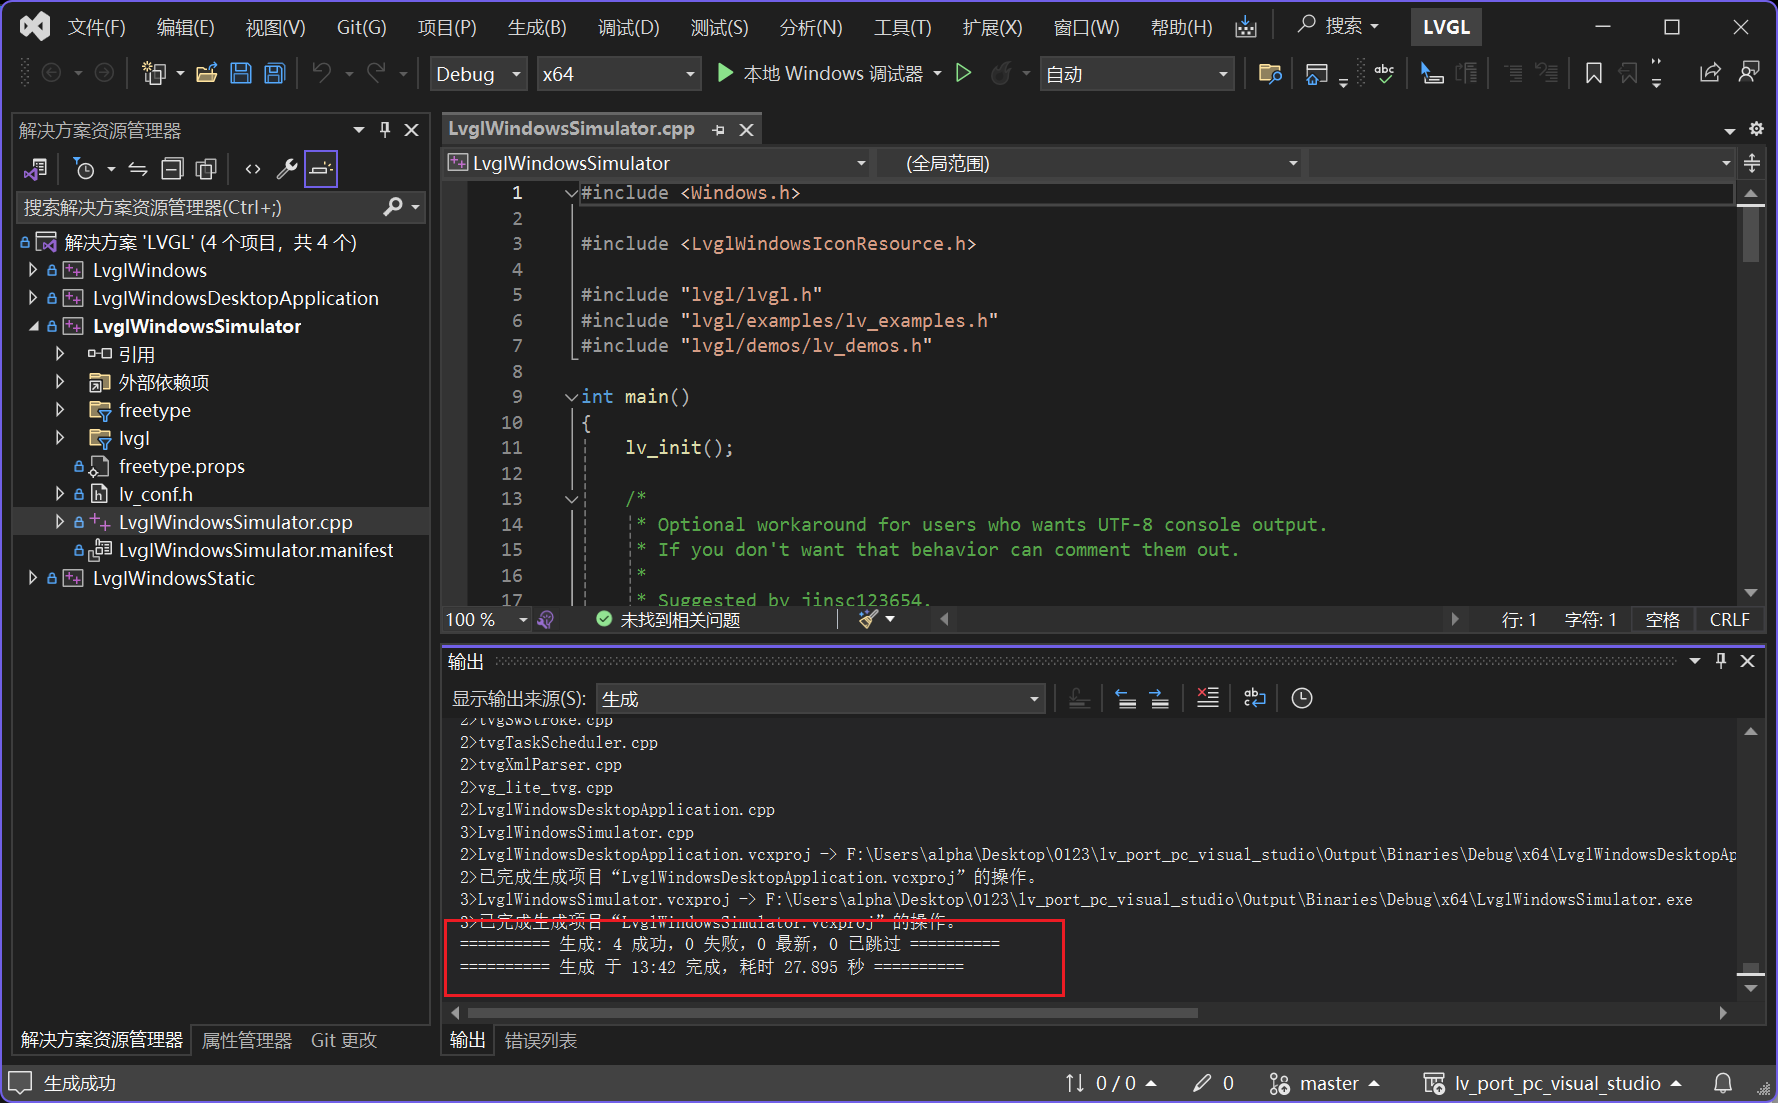Click the lv_port_pc_visual_studio repository button
Screen dimensions: 1778x1103
tap(1555, 1082)
